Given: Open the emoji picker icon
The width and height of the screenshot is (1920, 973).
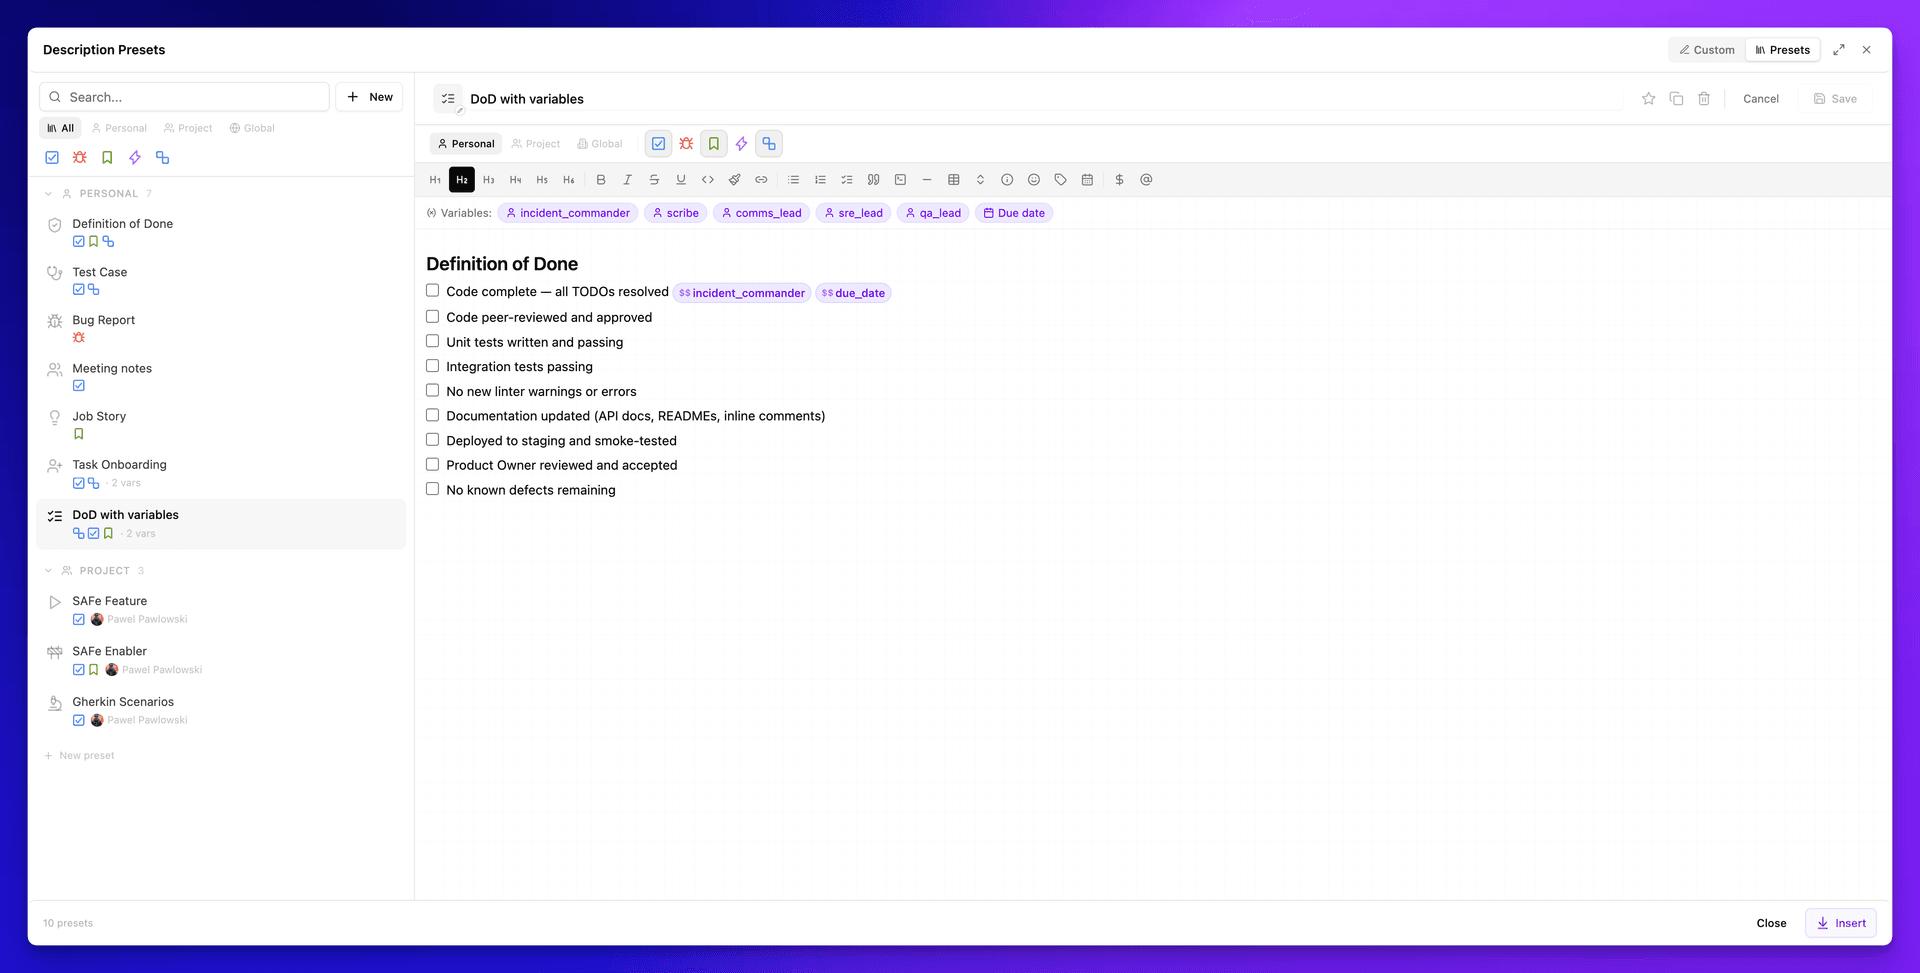Looking at the screenshot, I should (1034, 179).
